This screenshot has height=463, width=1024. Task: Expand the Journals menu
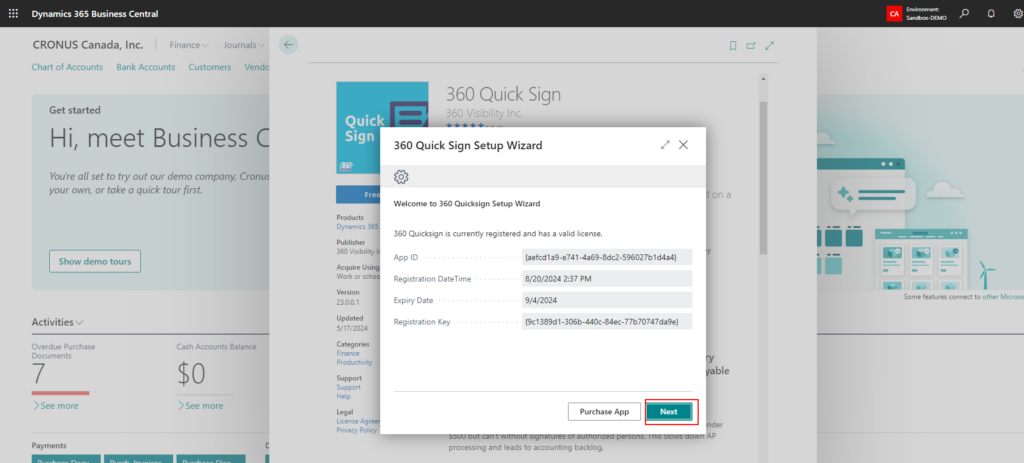(x=244, y=45)
